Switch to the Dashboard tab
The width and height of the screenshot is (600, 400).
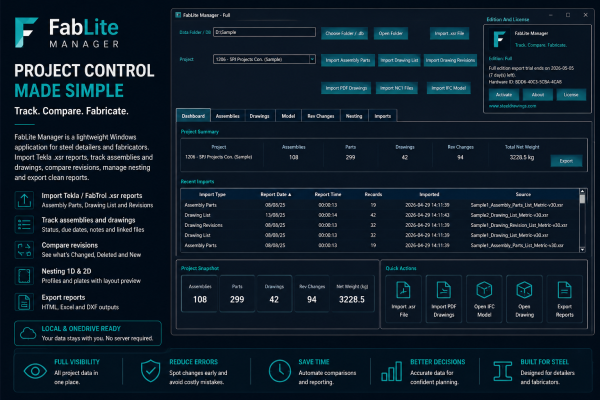tap(193, 116)
